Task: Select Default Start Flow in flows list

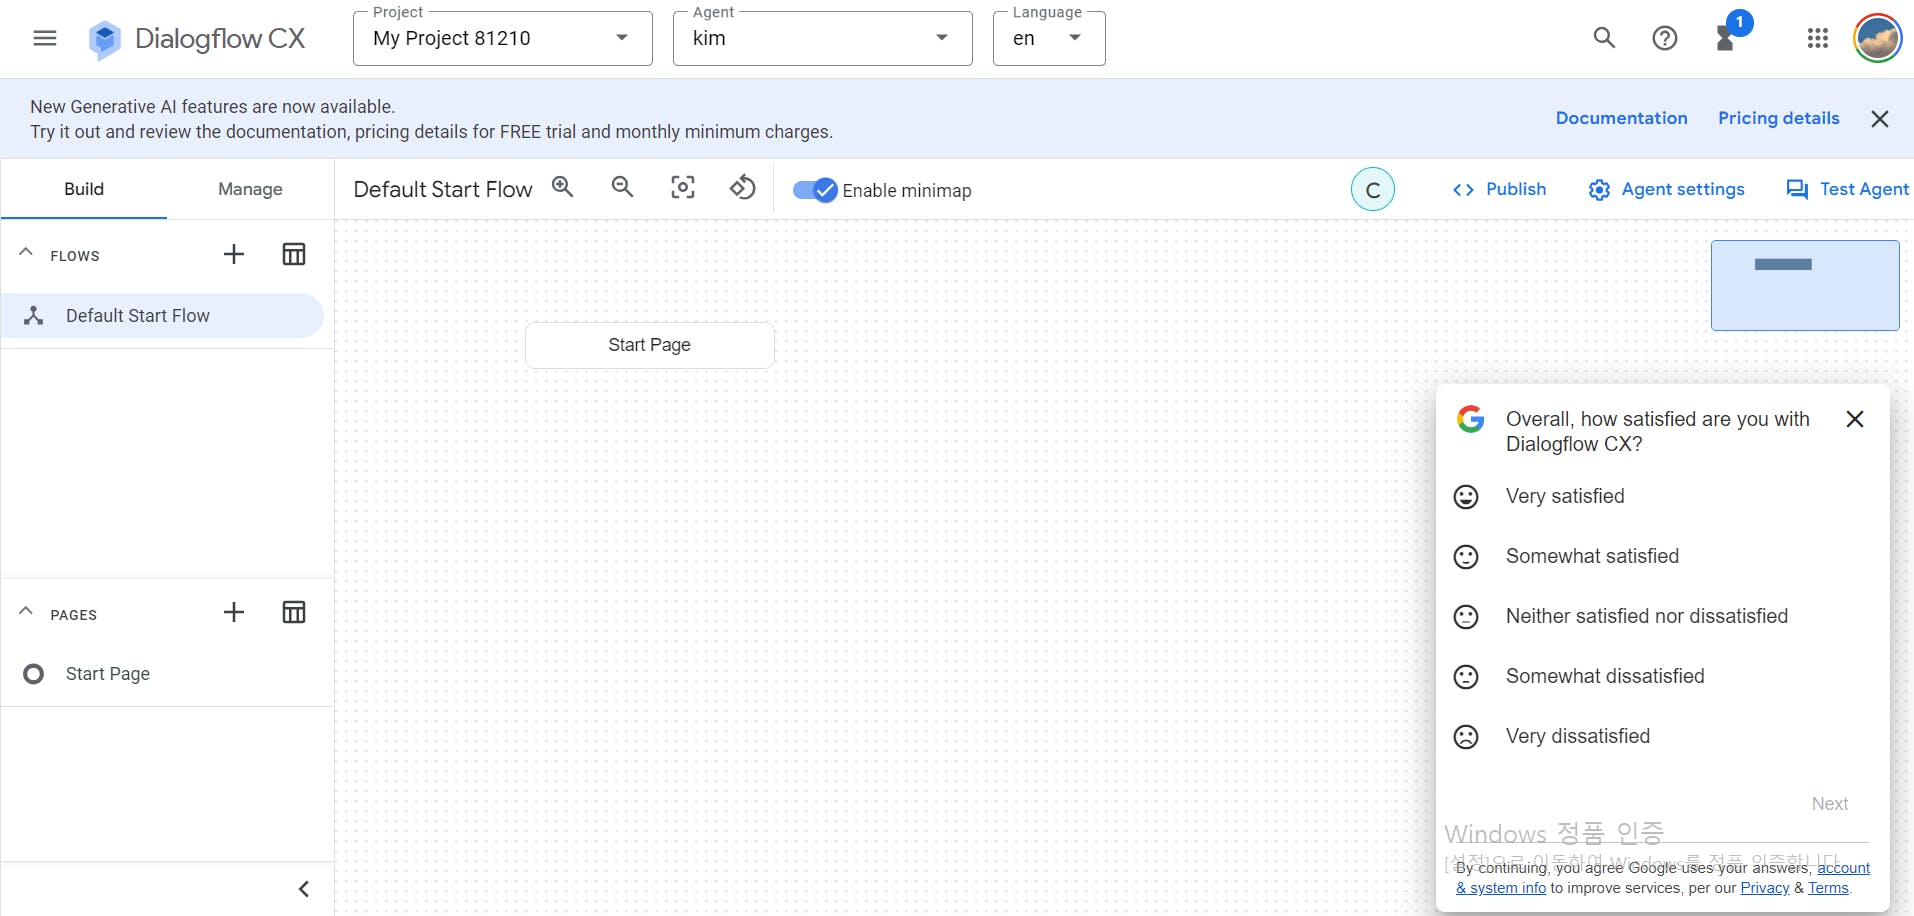Action: click(162, 316)
